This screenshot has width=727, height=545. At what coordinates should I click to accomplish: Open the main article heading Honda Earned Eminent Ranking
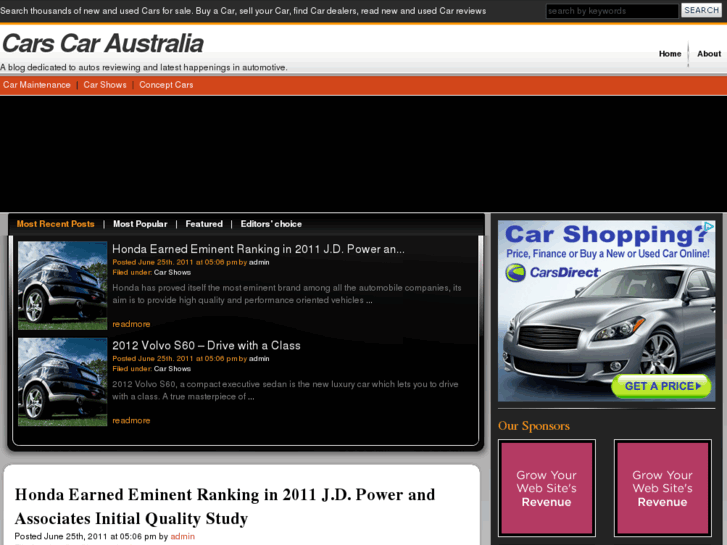coord(225,507)
